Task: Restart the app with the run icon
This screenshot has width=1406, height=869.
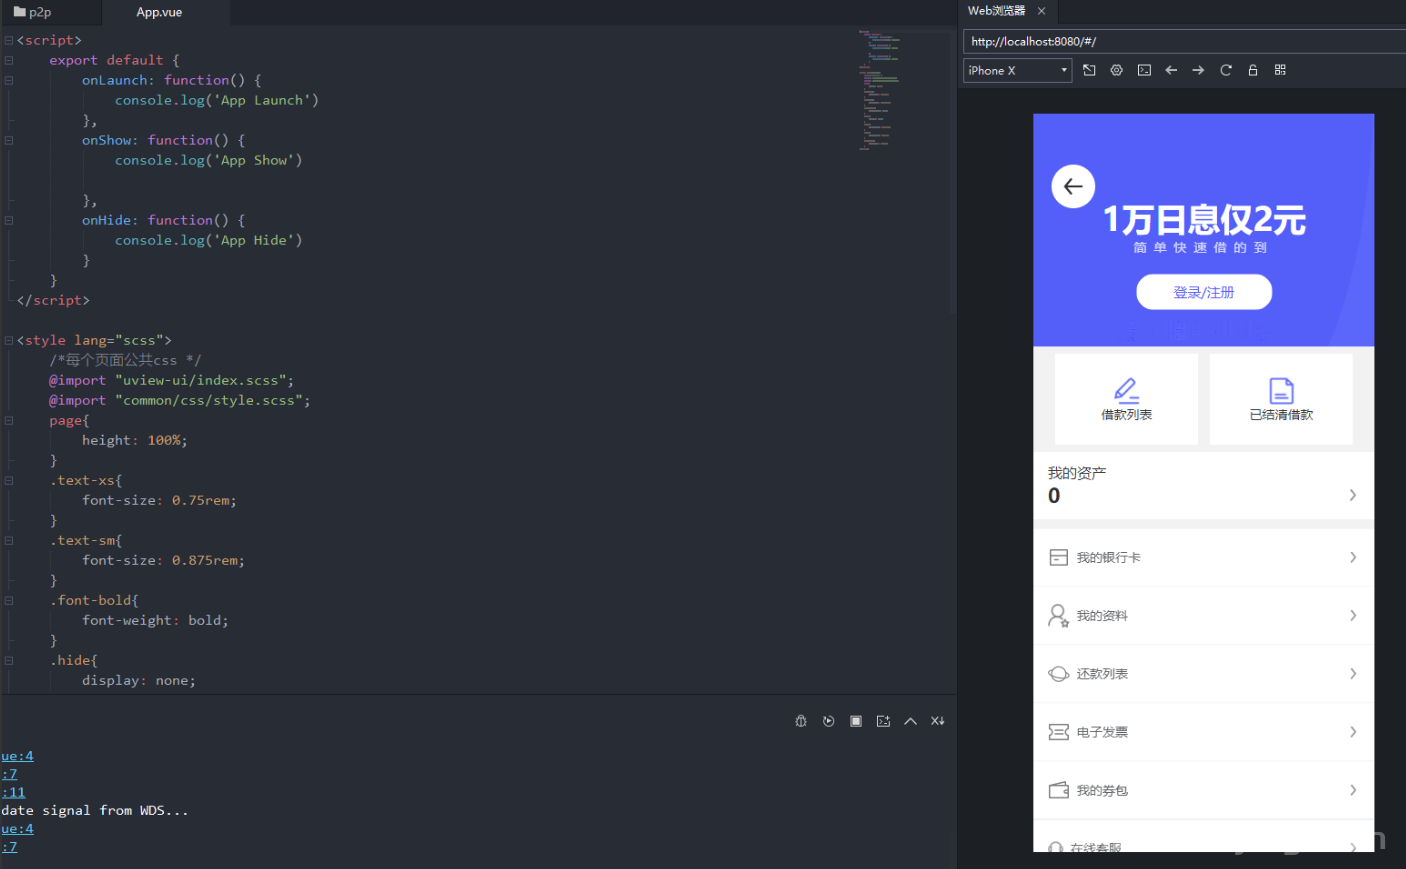Action: (828, 720)
